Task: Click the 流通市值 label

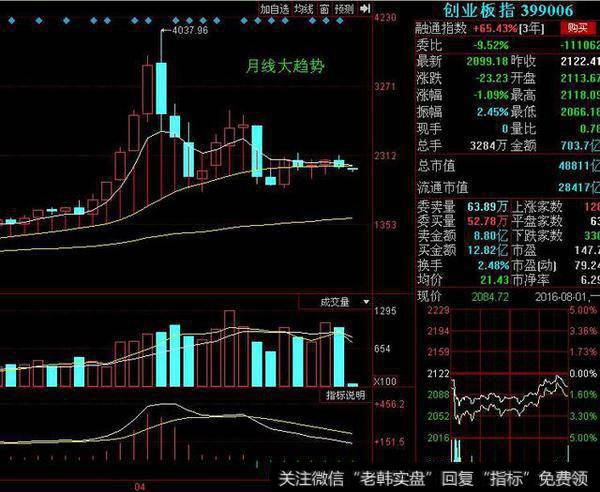Action: [x=443, y=187]
